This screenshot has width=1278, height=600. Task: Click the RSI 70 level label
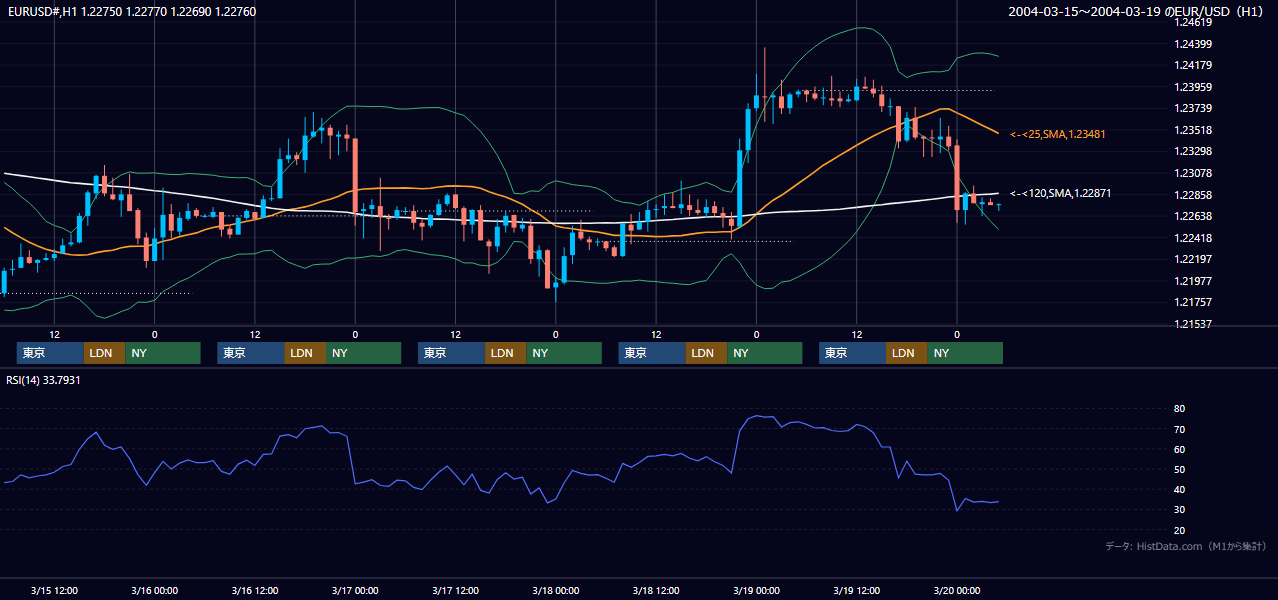pyautogui.click(x=1179, y=429)
